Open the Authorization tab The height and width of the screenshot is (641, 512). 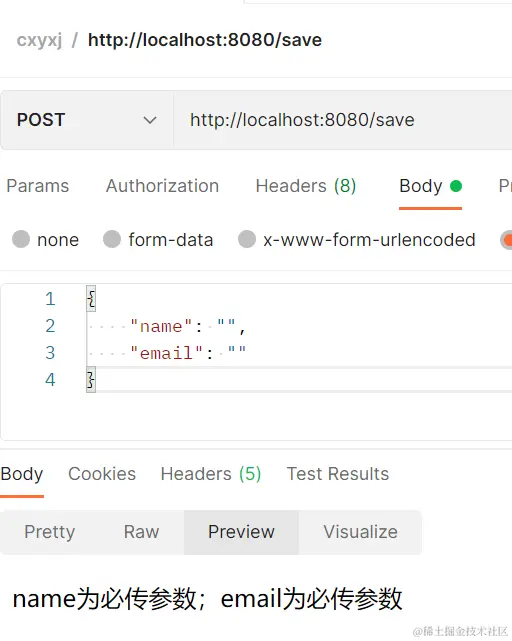(x=162, y=186)
